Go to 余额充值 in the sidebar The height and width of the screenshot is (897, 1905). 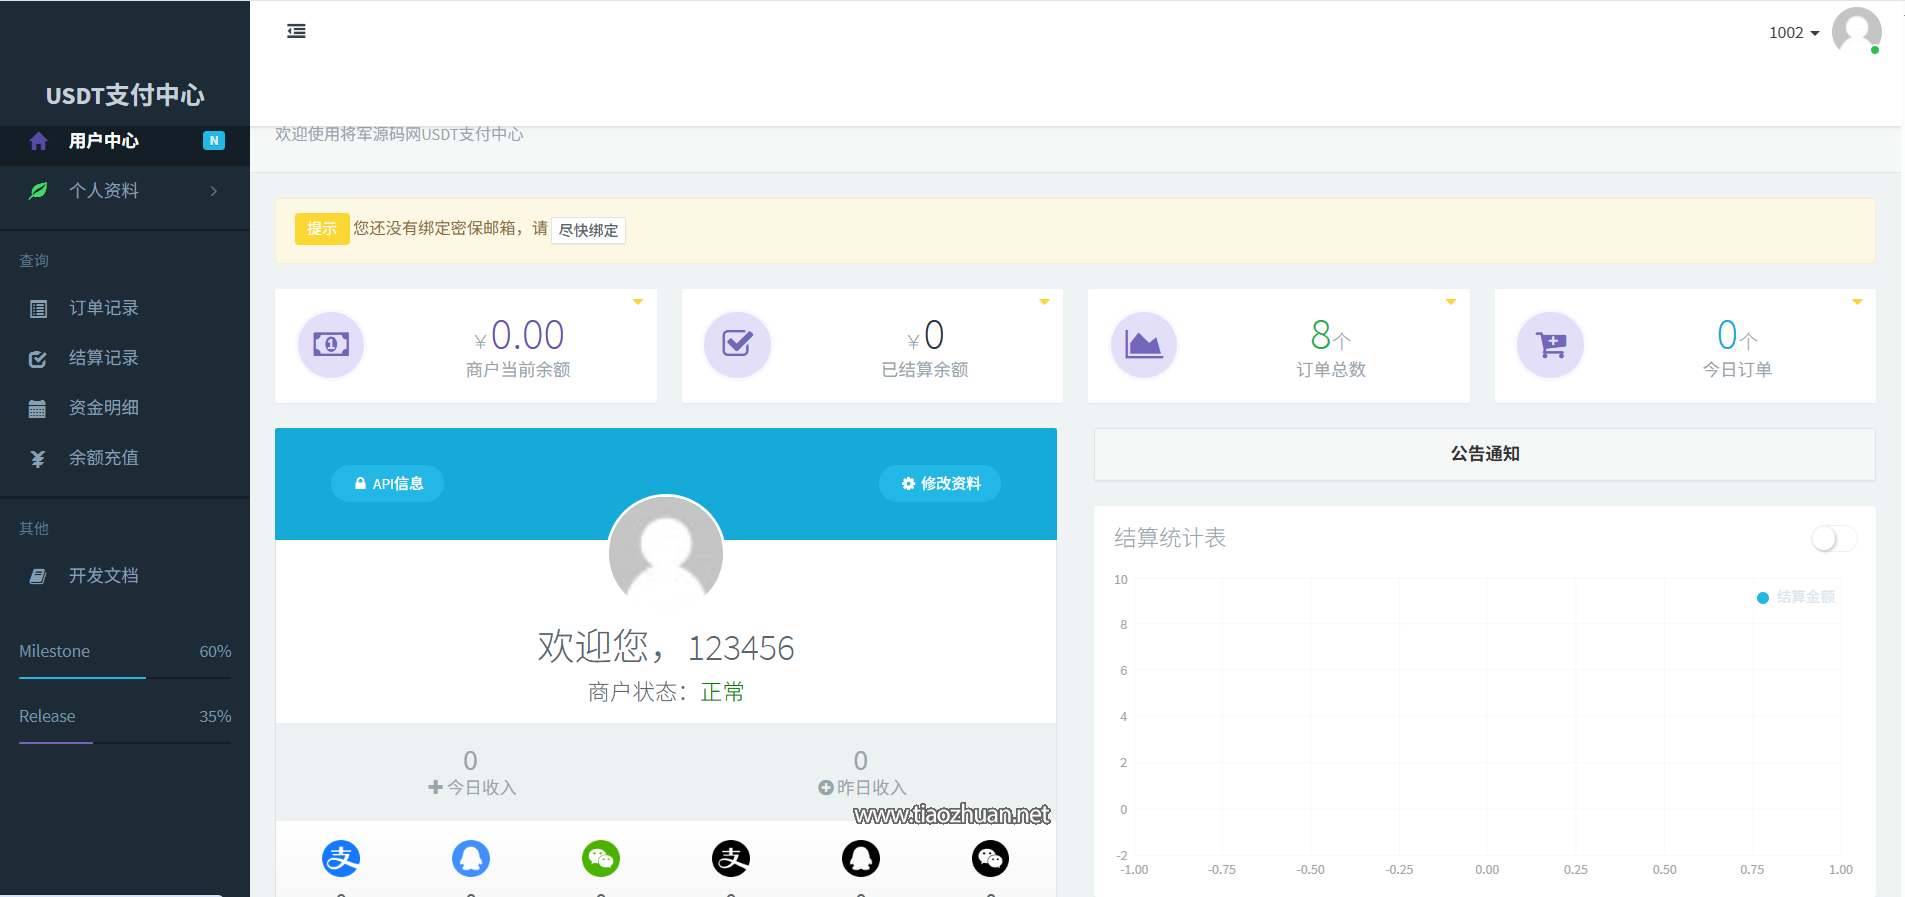pos(103,458)
